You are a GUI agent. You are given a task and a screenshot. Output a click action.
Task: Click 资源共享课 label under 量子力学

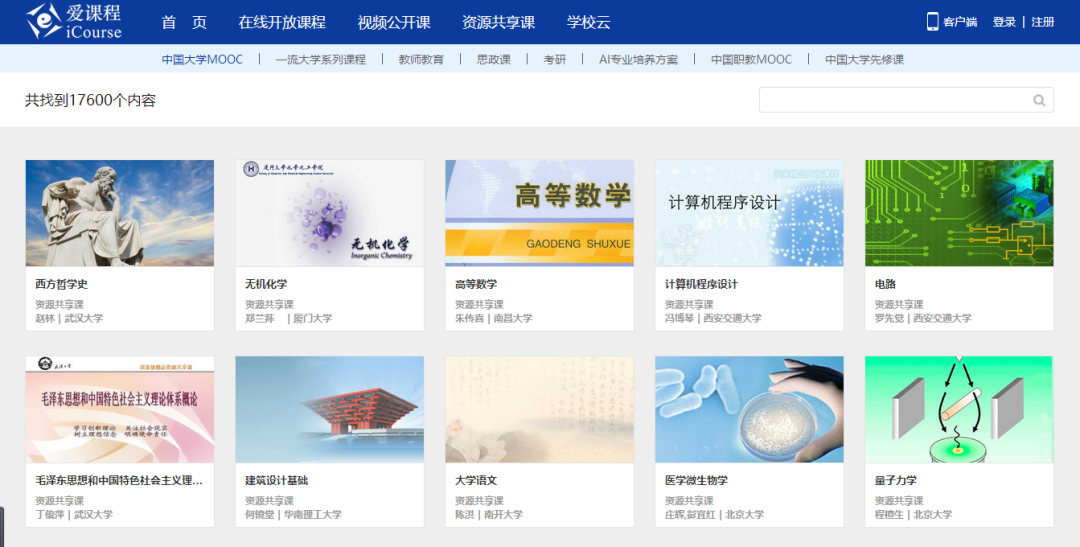coord(899,501)
